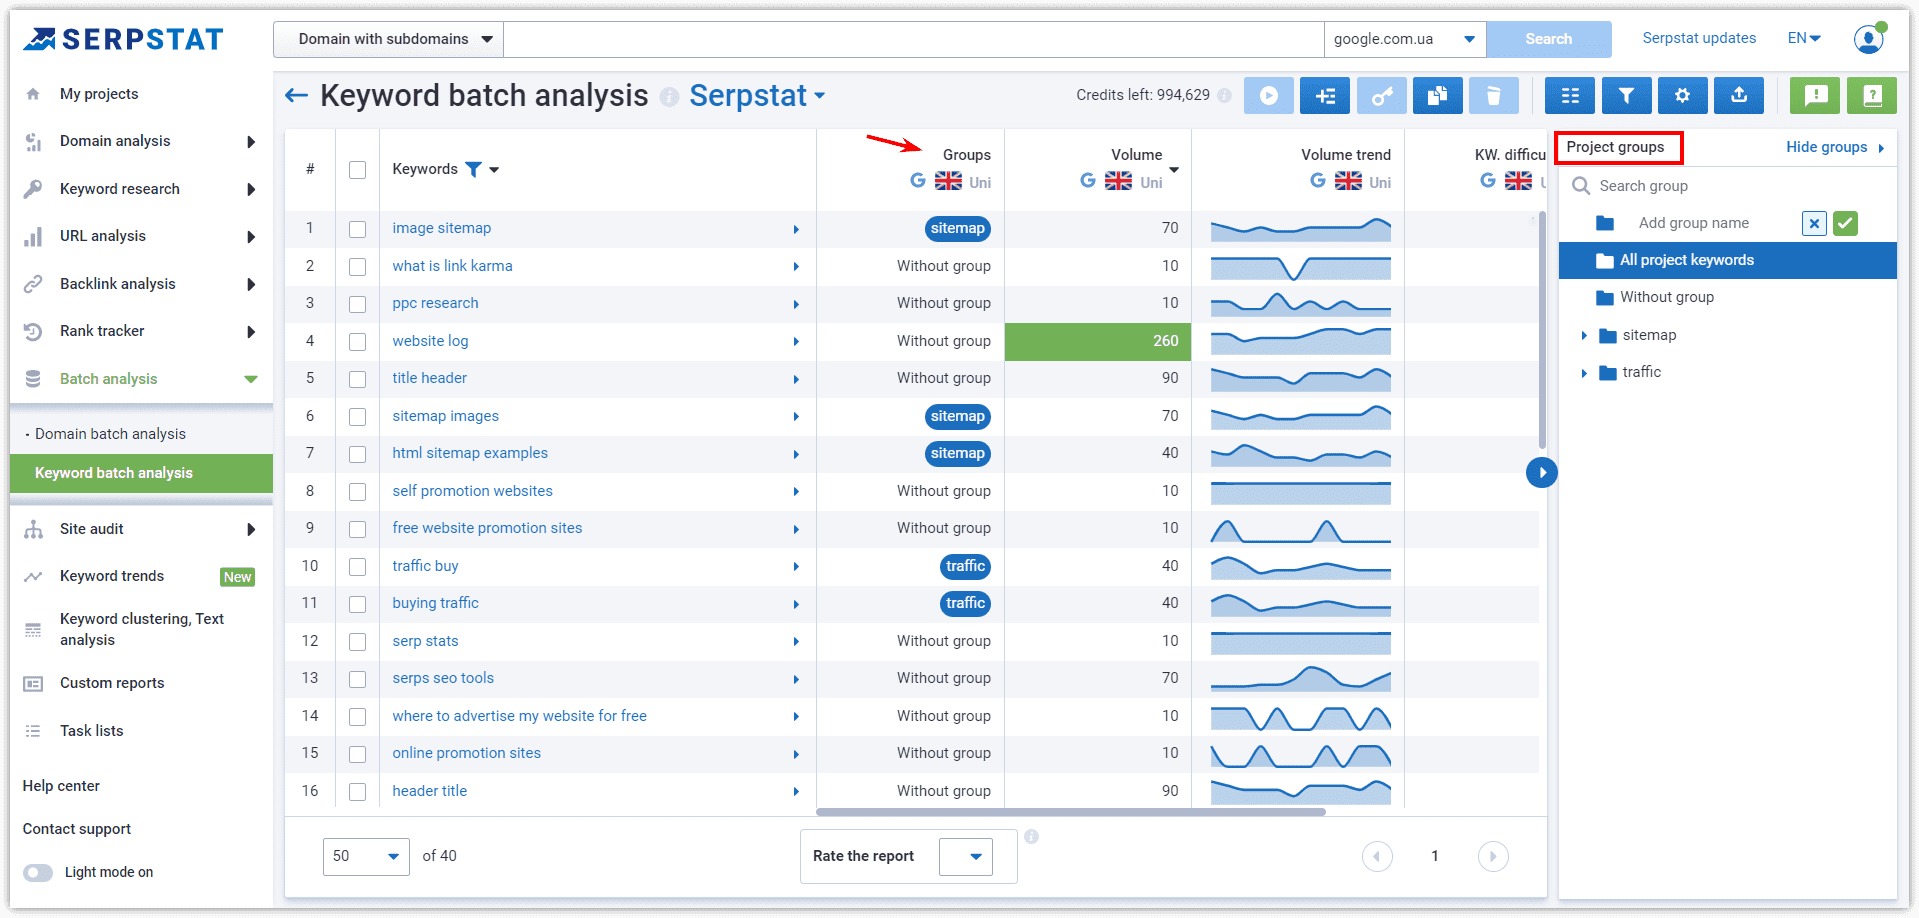Open the toolbar filter funnel button
Viewport: 1919px width, 918px height.
pyautogui.click(x=1626, y=96)
